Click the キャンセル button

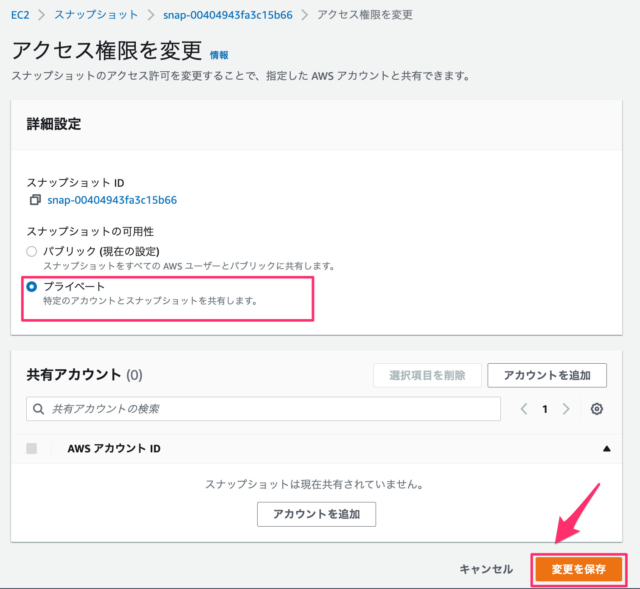[x=486, y=569]
